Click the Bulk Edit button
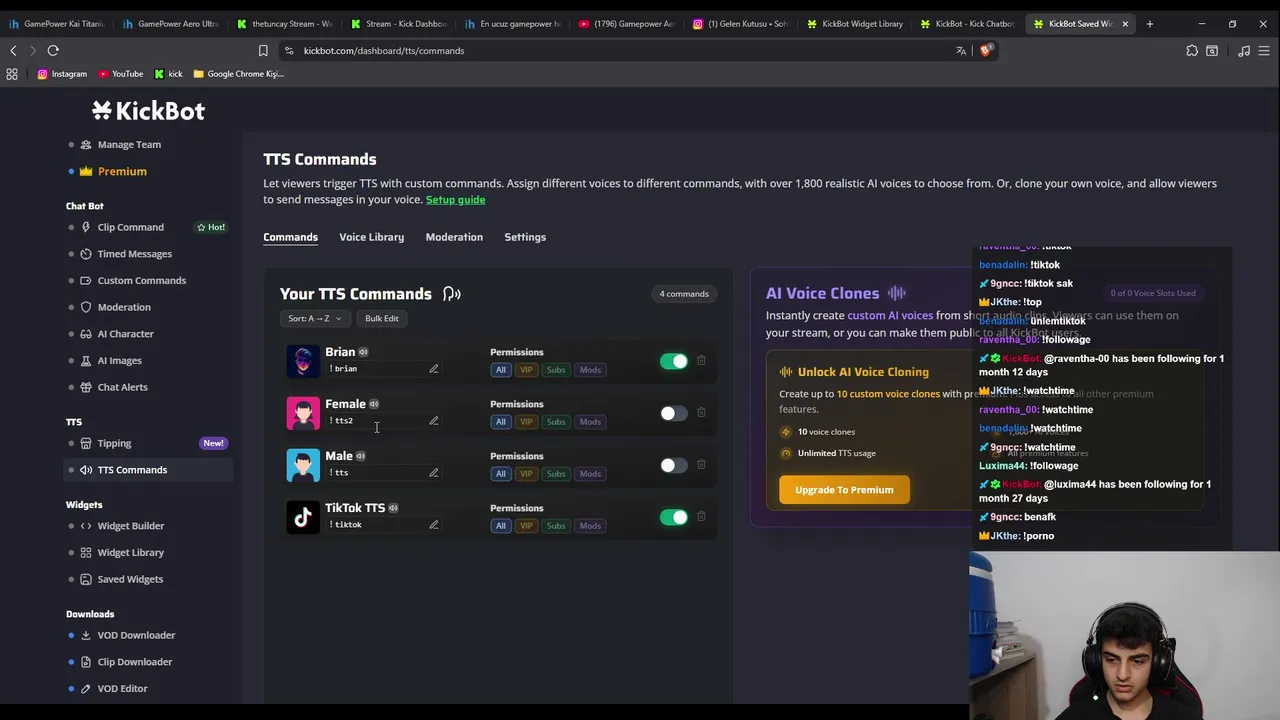The width and height of the screenshot is (1280, 720). [x=382, y=319]
